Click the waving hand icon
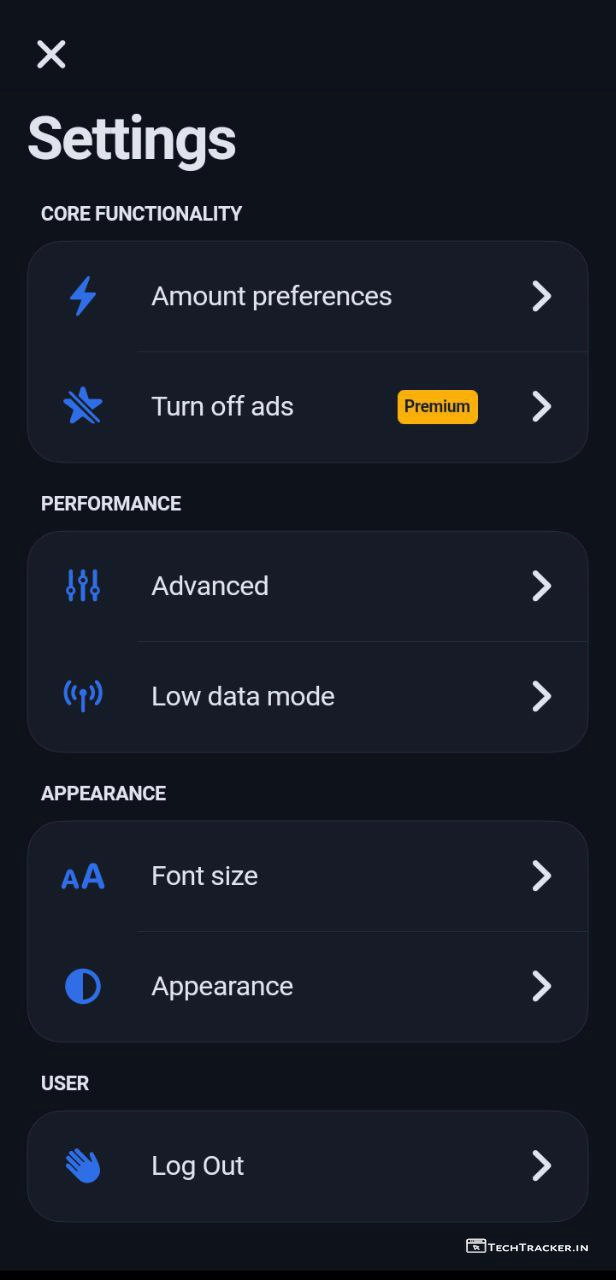Viewport: 616px width, 1280px height. click(83, 1166)
